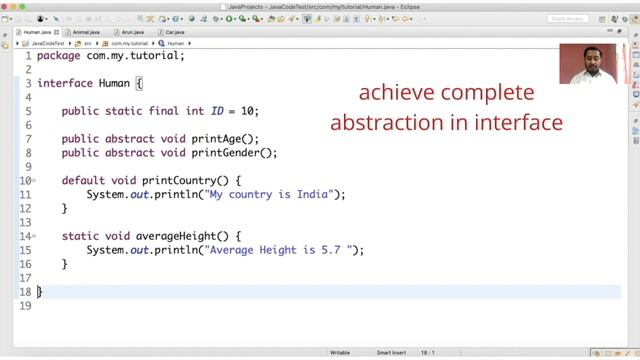Close the Human.java tab

[56, 32]
